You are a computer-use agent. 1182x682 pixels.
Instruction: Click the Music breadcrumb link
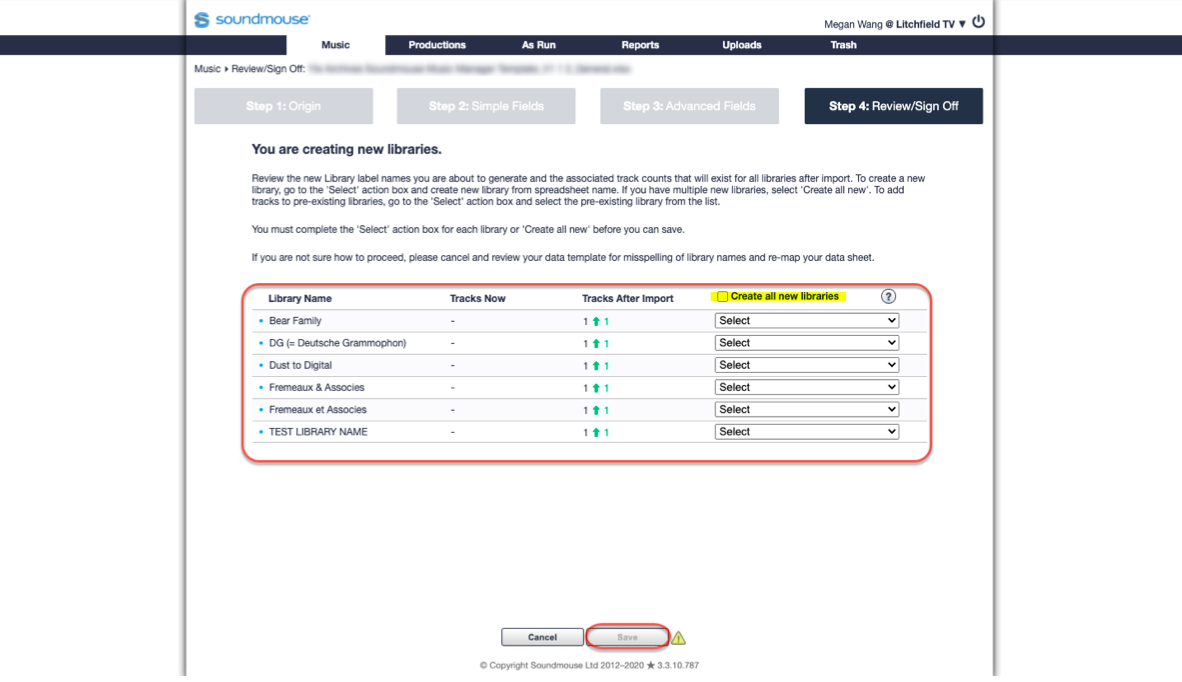207,69
